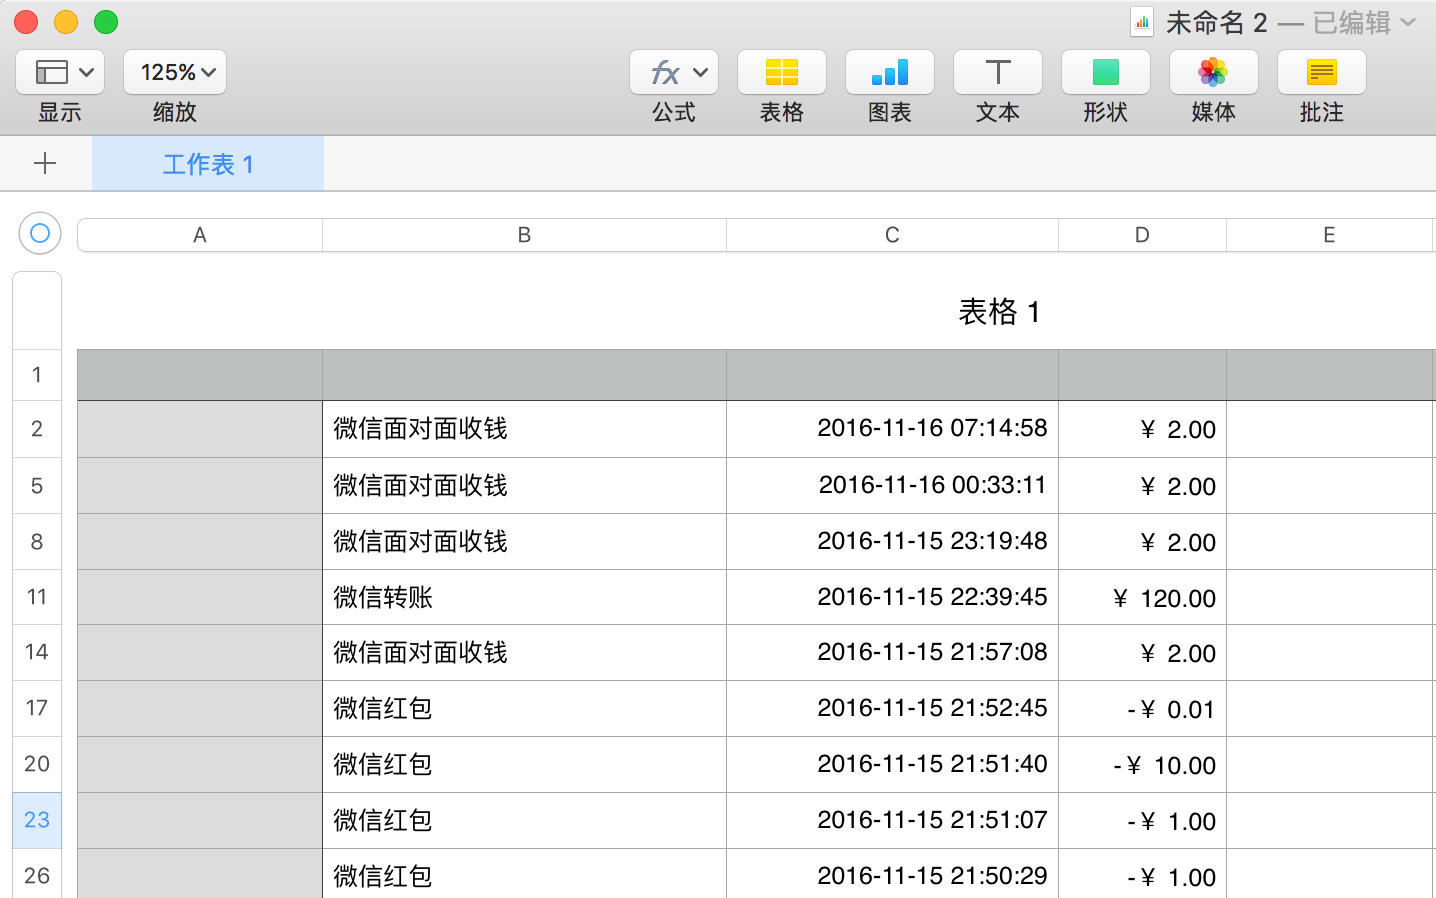The height and width of the screenshot is (898, 1436).
Task: Open the 媒体 media browser icon
Action: click(1214, 72)
